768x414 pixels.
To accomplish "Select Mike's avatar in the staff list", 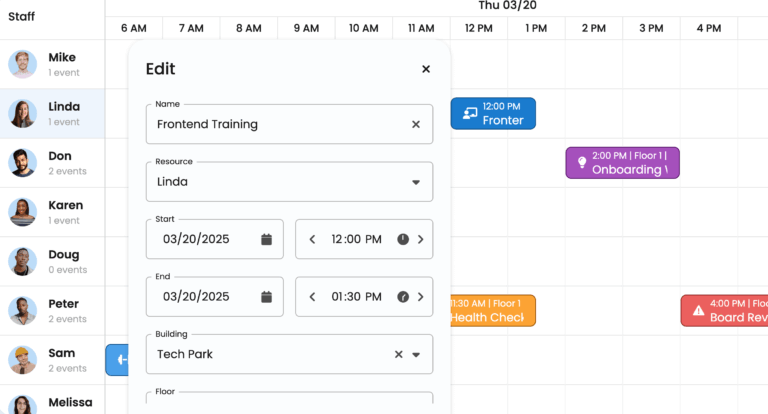I will pos(23,64).
